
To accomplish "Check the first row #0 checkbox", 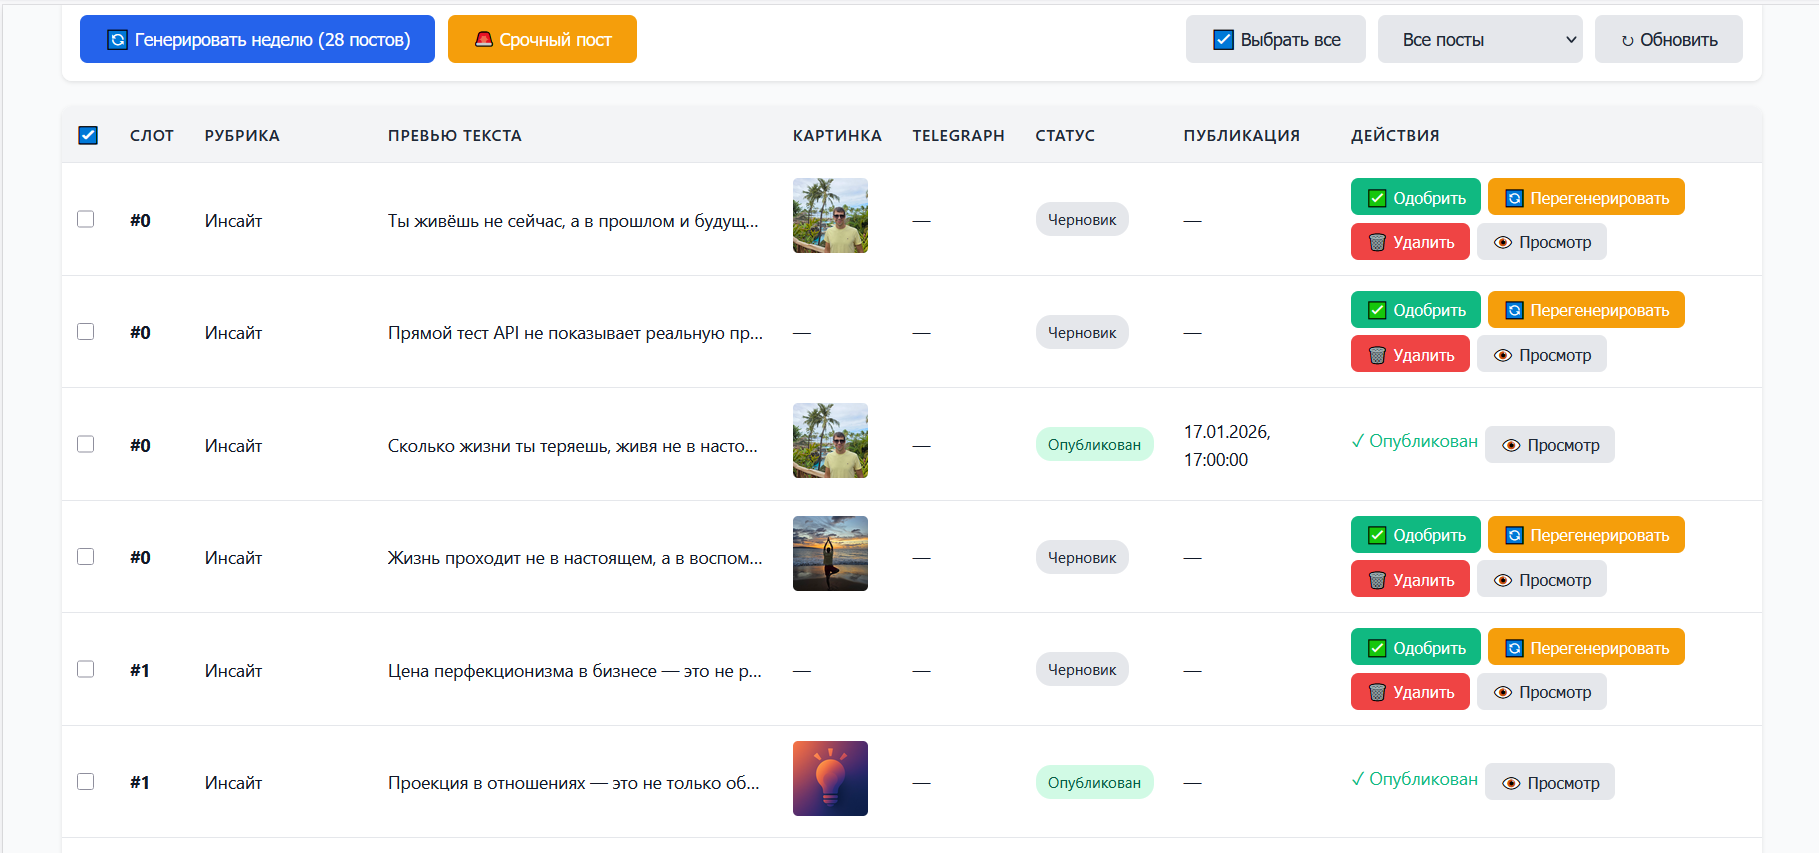I will tap(86, 219).
